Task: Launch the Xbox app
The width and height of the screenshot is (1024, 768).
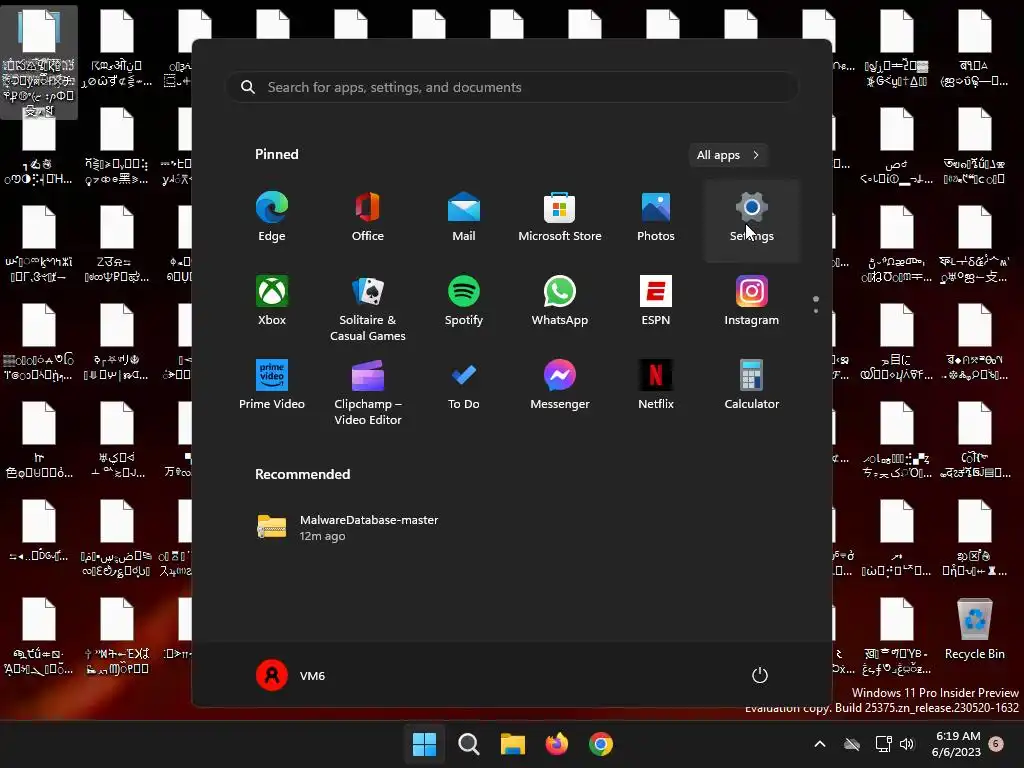Action: tap(272, 302)
